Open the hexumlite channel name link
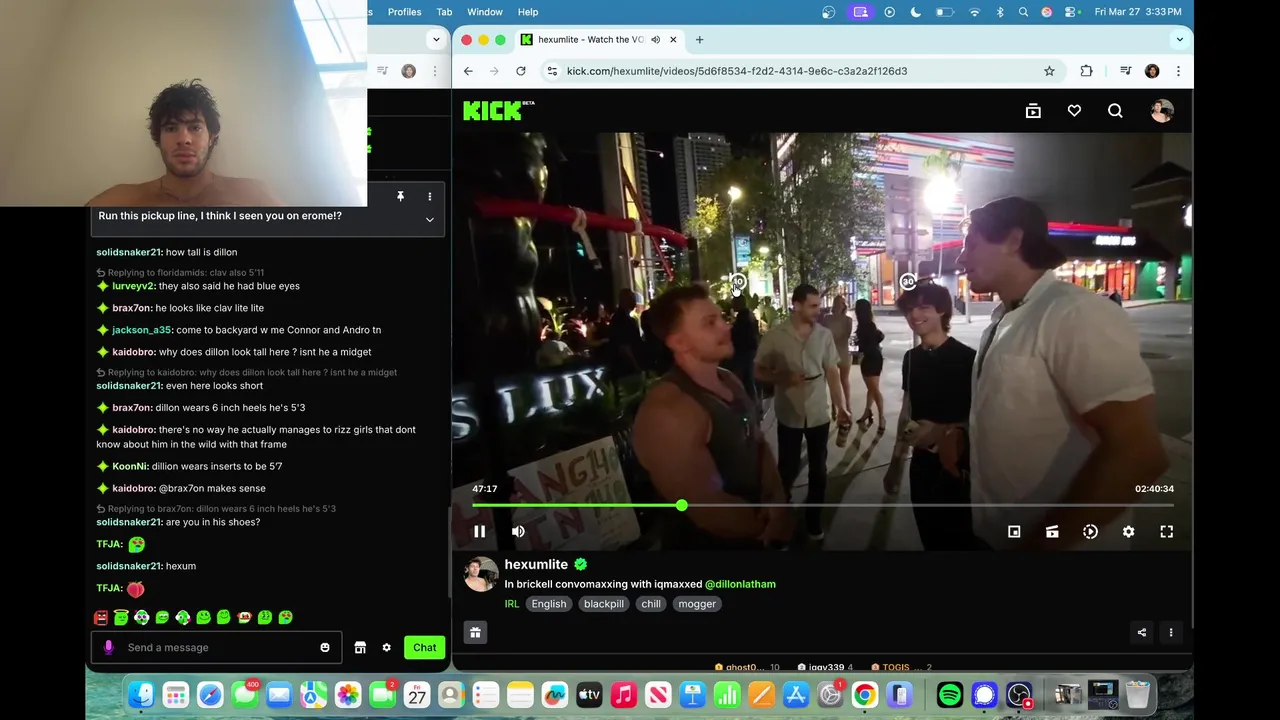The height and width of the screenshot is (720, 1280). point(536,564)
